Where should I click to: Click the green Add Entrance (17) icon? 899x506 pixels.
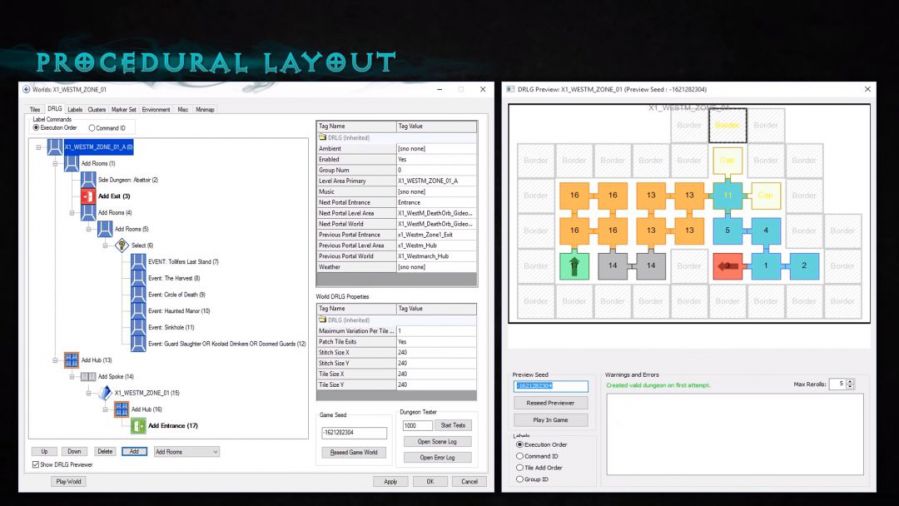pyautogui.click(x=138, y=425)
